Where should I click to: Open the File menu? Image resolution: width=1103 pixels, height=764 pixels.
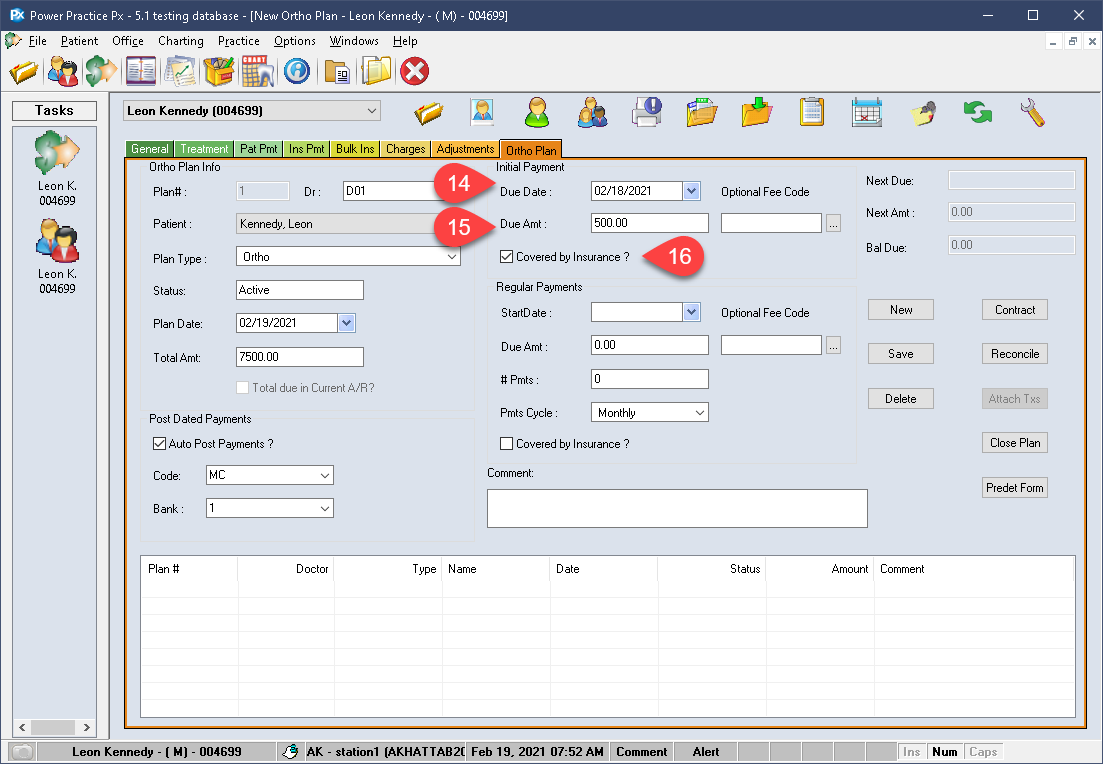[37, 41]
